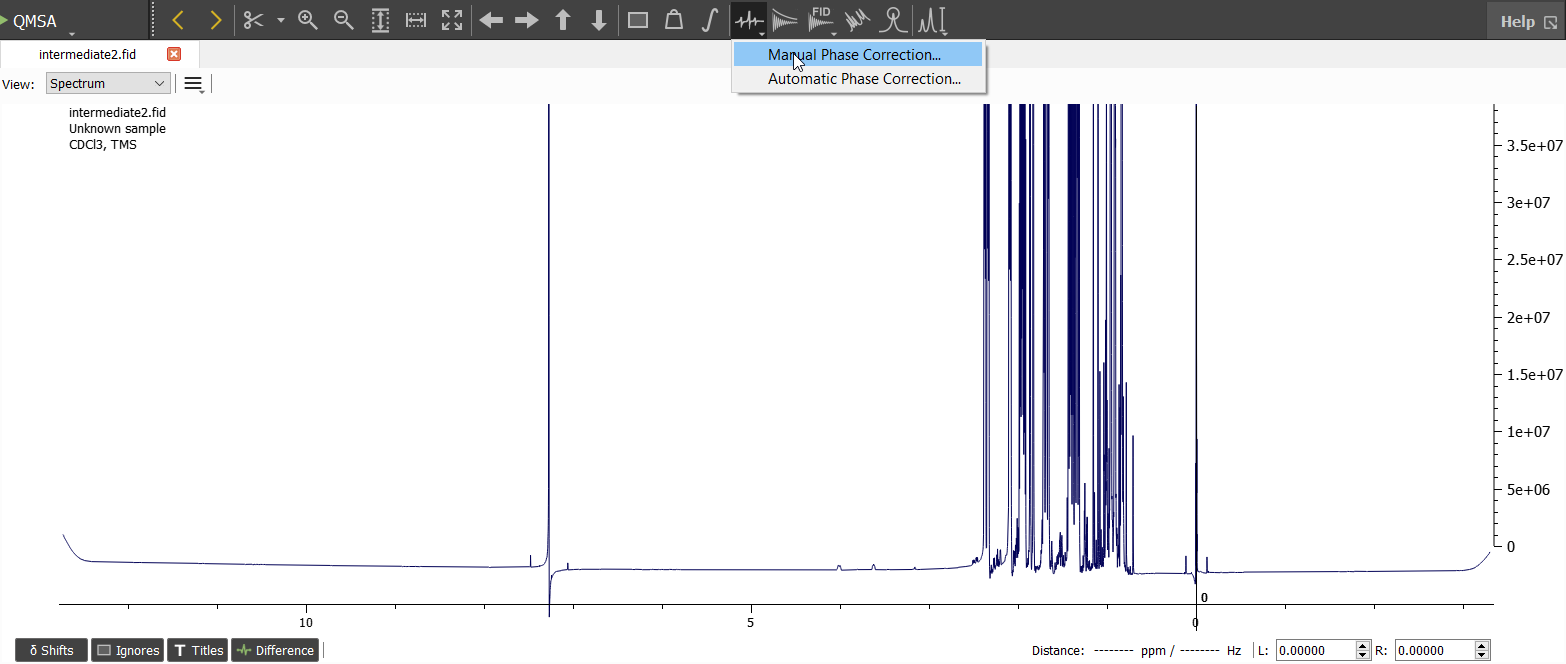Click the decaying signal apodization icon
Viewport: 1566px width, 664px height.
click(x=785, y=20)
